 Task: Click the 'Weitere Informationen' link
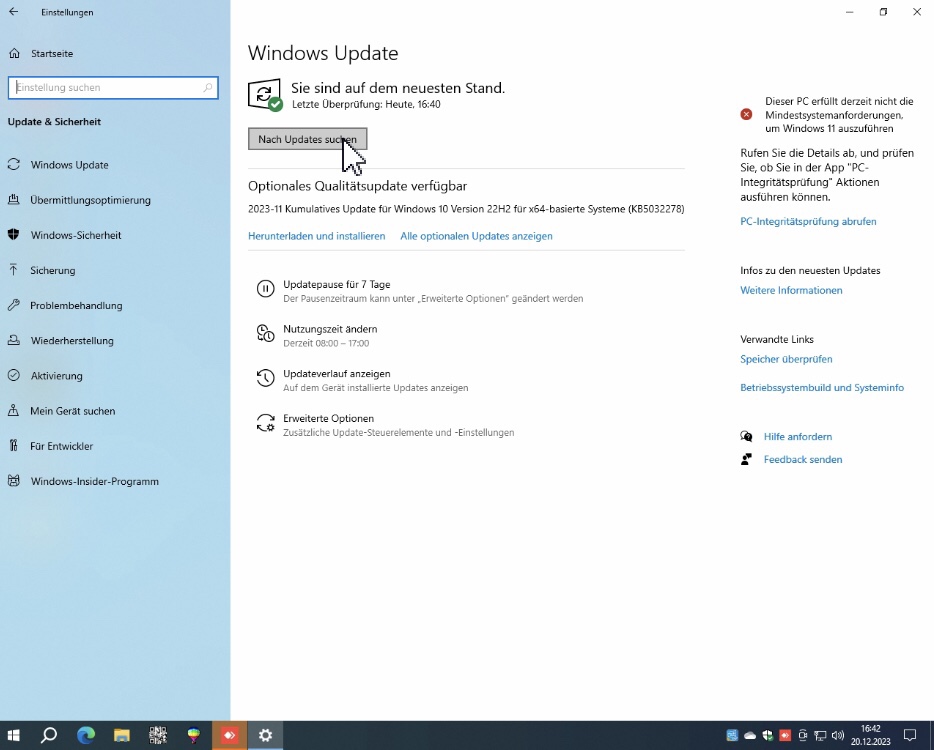[791, 291]
